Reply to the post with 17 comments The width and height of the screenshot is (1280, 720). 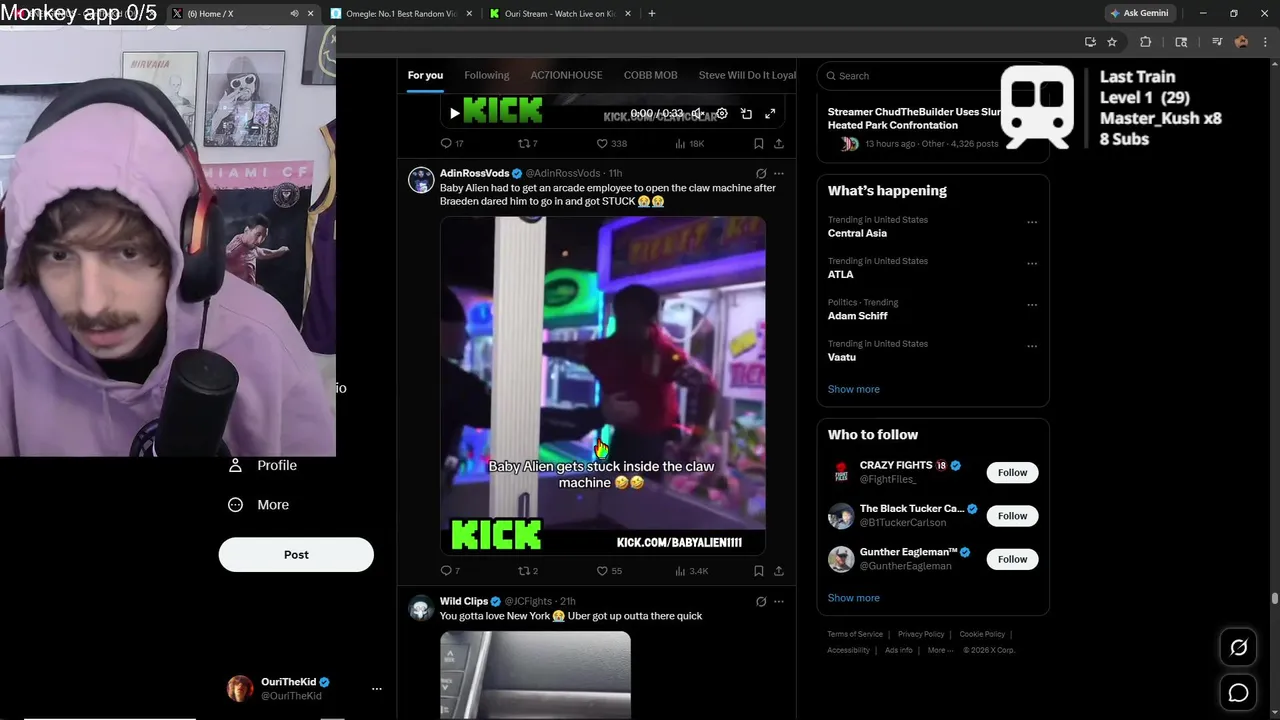[x=452, y=144]
